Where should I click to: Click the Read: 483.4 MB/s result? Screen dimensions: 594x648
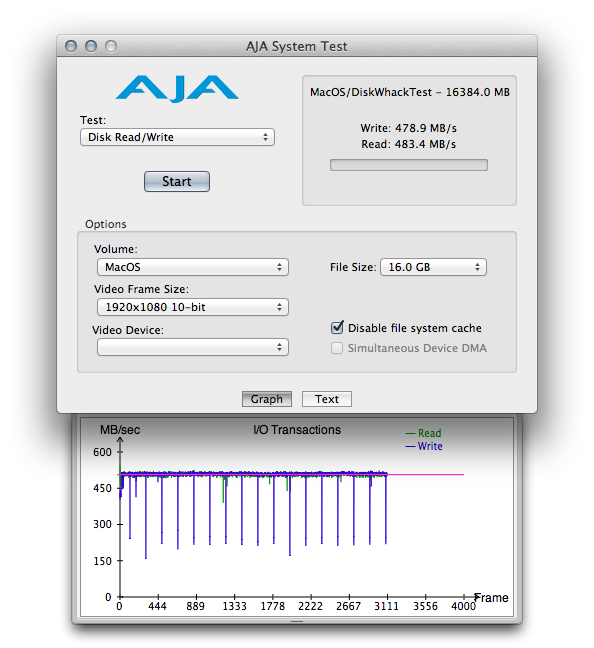point(408,144)
